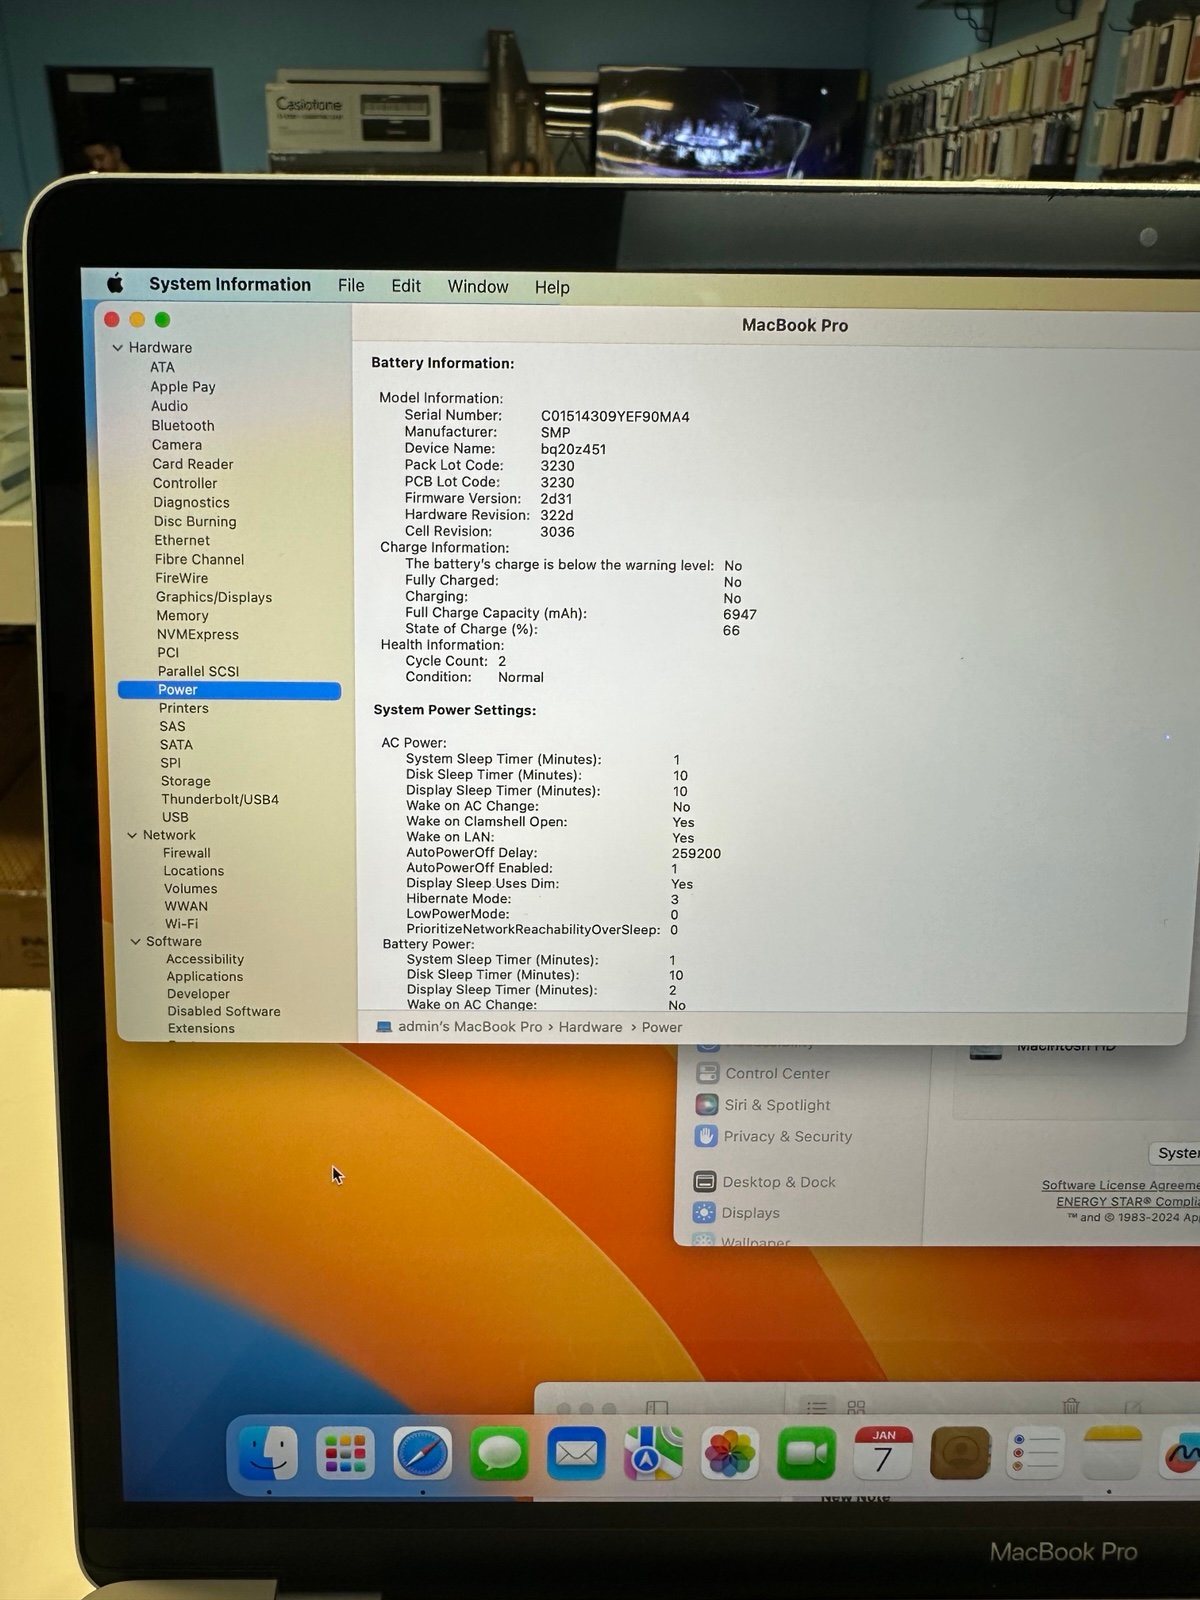Open the Apple menu

(115, 284)
